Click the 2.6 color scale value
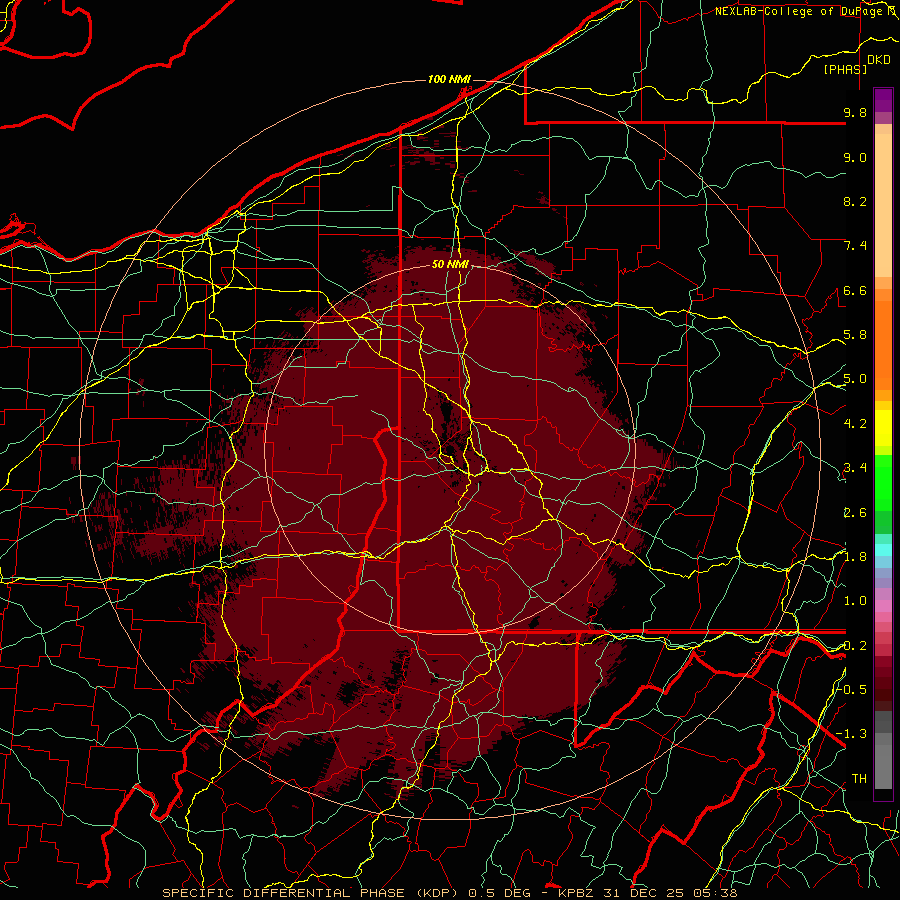This screenshot has height=900, width=900. point(855,513)
